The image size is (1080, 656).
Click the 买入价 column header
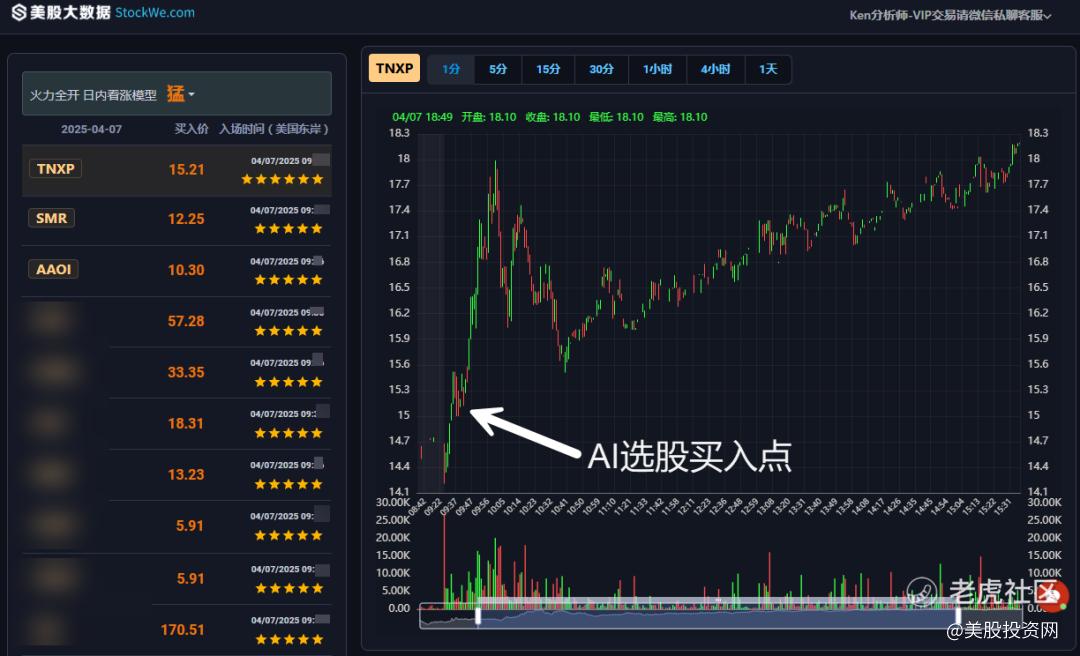point(191,129)
